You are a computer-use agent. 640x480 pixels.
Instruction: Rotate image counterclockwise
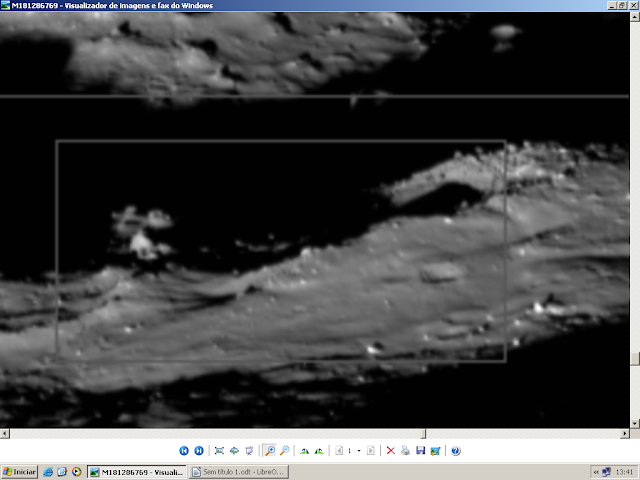319,451
